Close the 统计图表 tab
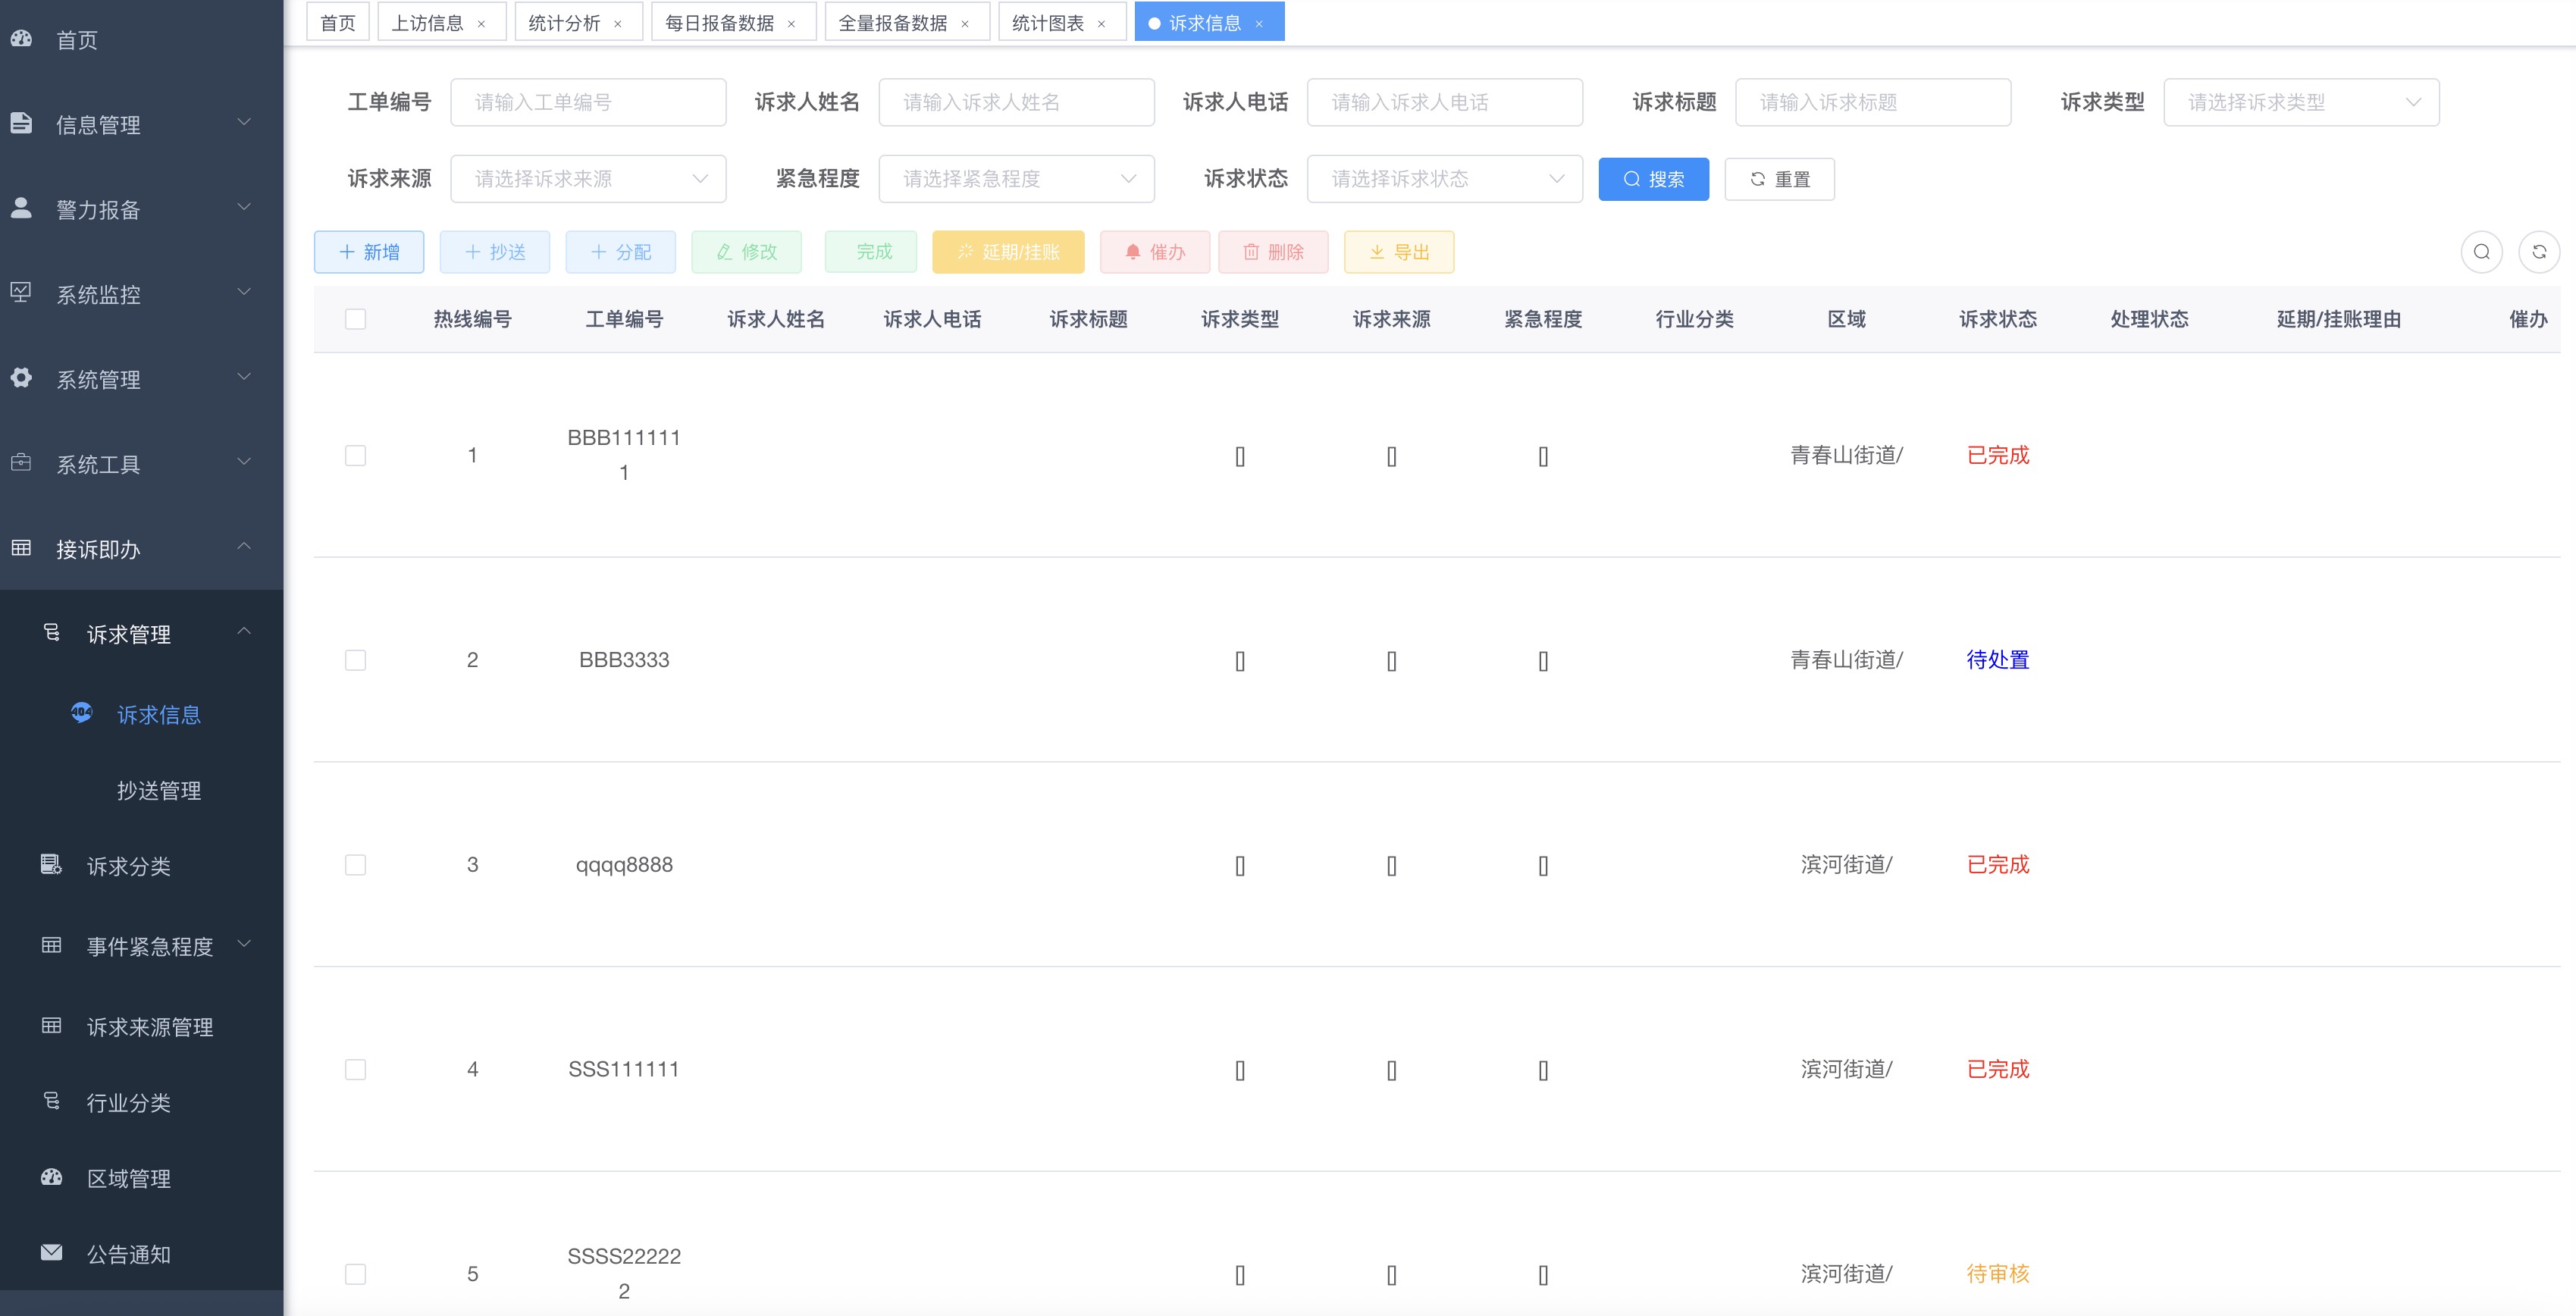This screenshot has width=2576, height=1316. tap(1102, 24)
